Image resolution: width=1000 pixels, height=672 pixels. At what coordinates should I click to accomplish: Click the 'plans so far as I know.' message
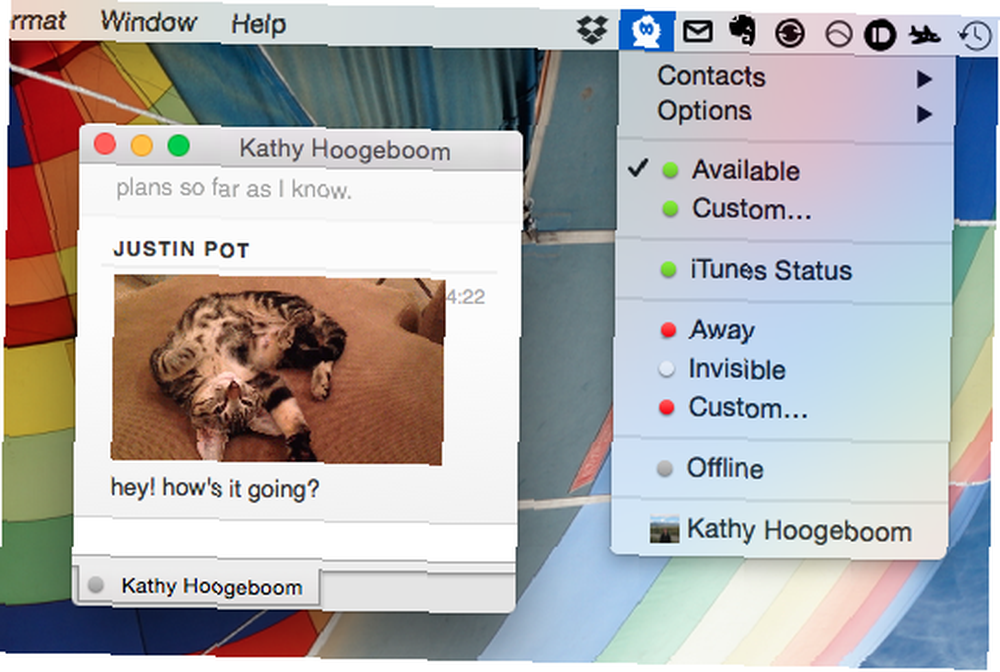(x=233, y=189)
